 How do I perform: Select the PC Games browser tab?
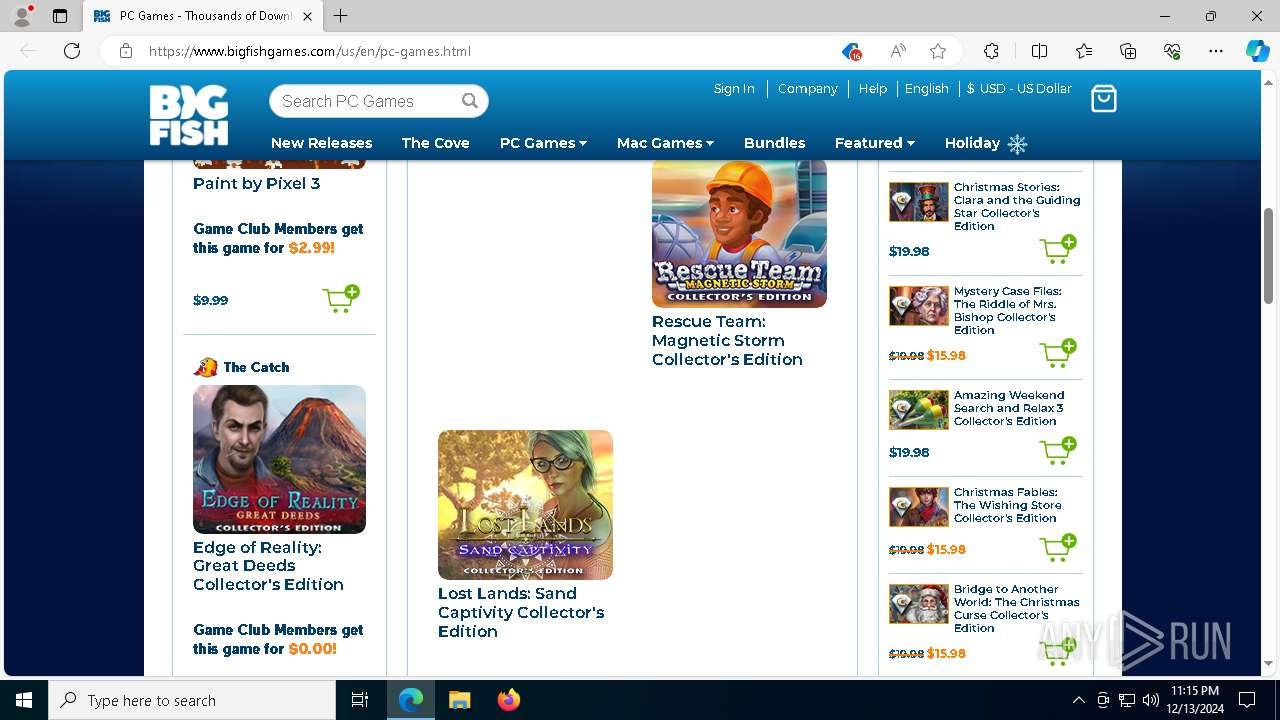tap(203, 16)
